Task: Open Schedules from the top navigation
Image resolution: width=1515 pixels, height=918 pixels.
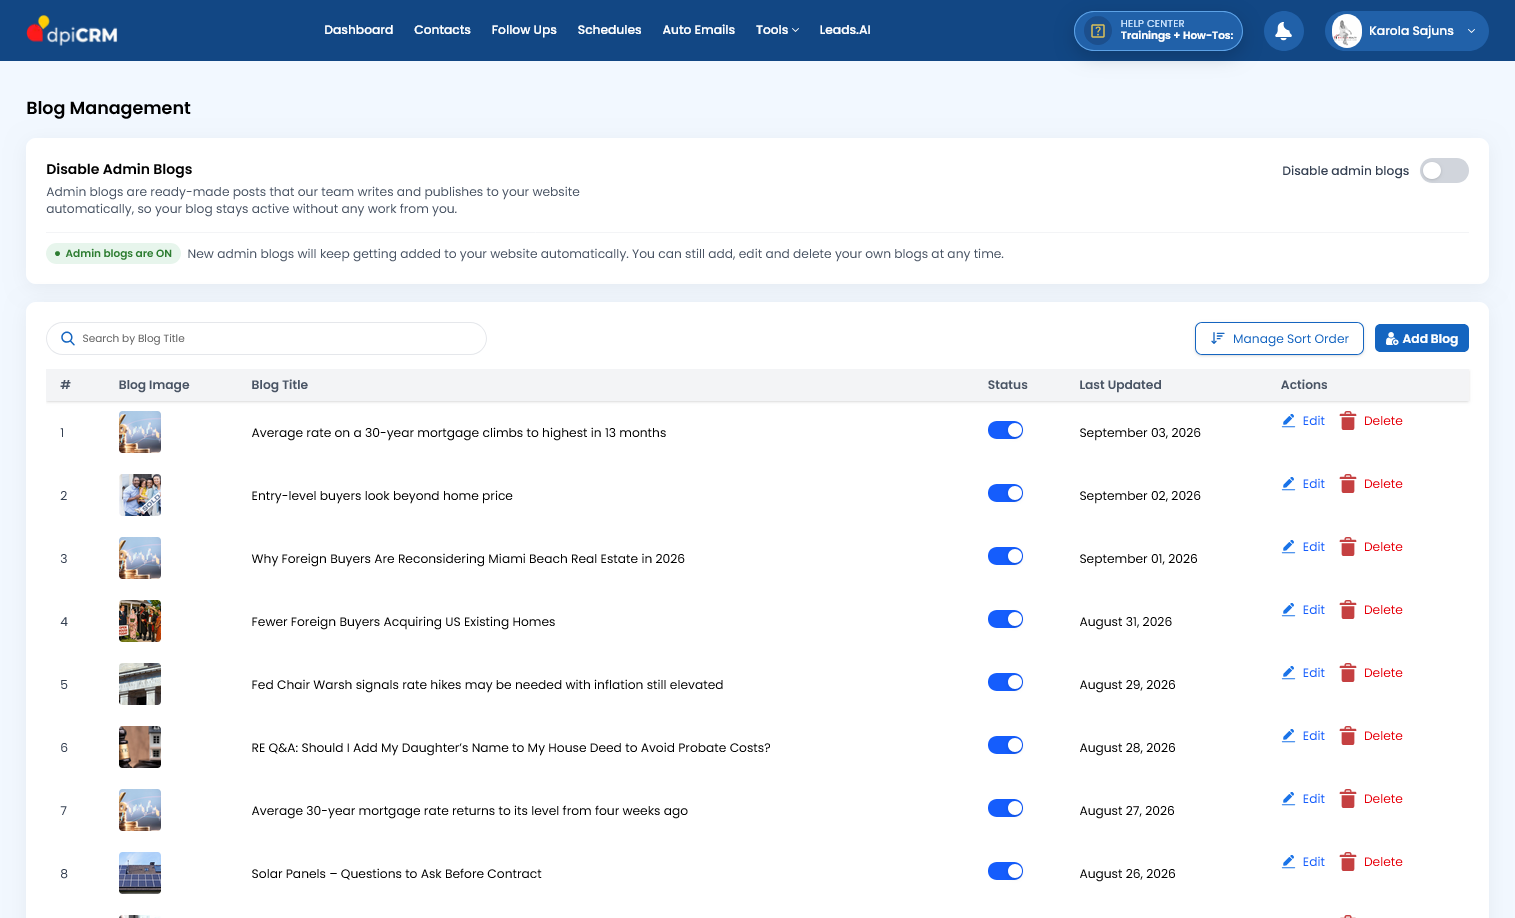Action: pos(609,30)
